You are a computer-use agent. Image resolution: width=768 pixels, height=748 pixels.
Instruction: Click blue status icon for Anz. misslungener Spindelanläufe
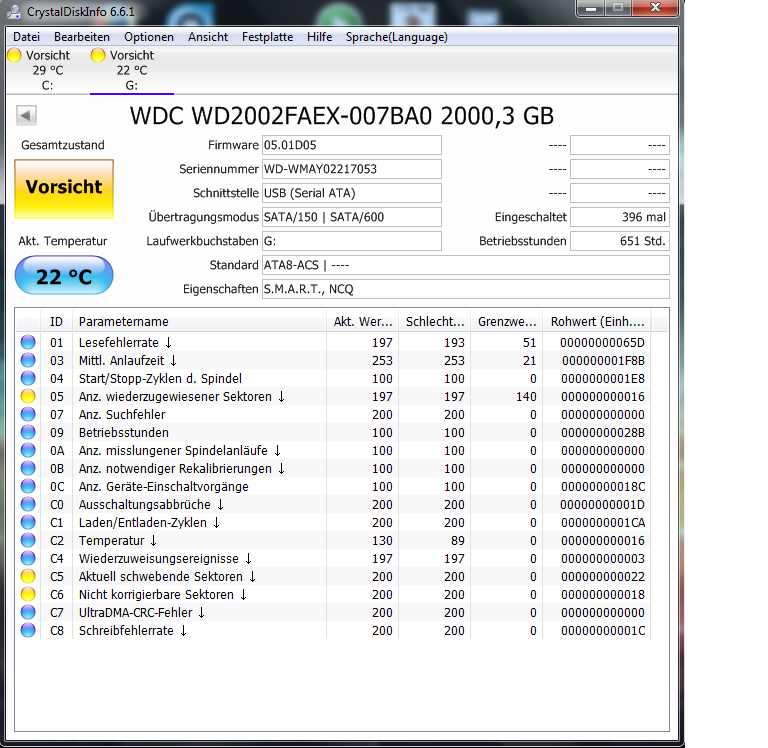coord(28,450)
